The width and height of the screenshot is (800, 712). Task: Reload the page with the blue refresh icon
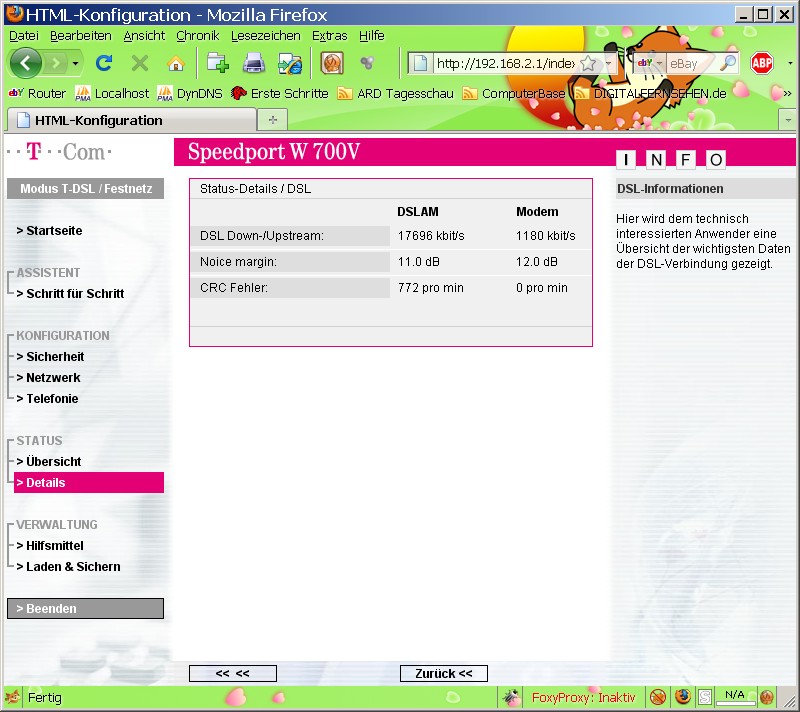pyautogui.click(x=104, y=63)
